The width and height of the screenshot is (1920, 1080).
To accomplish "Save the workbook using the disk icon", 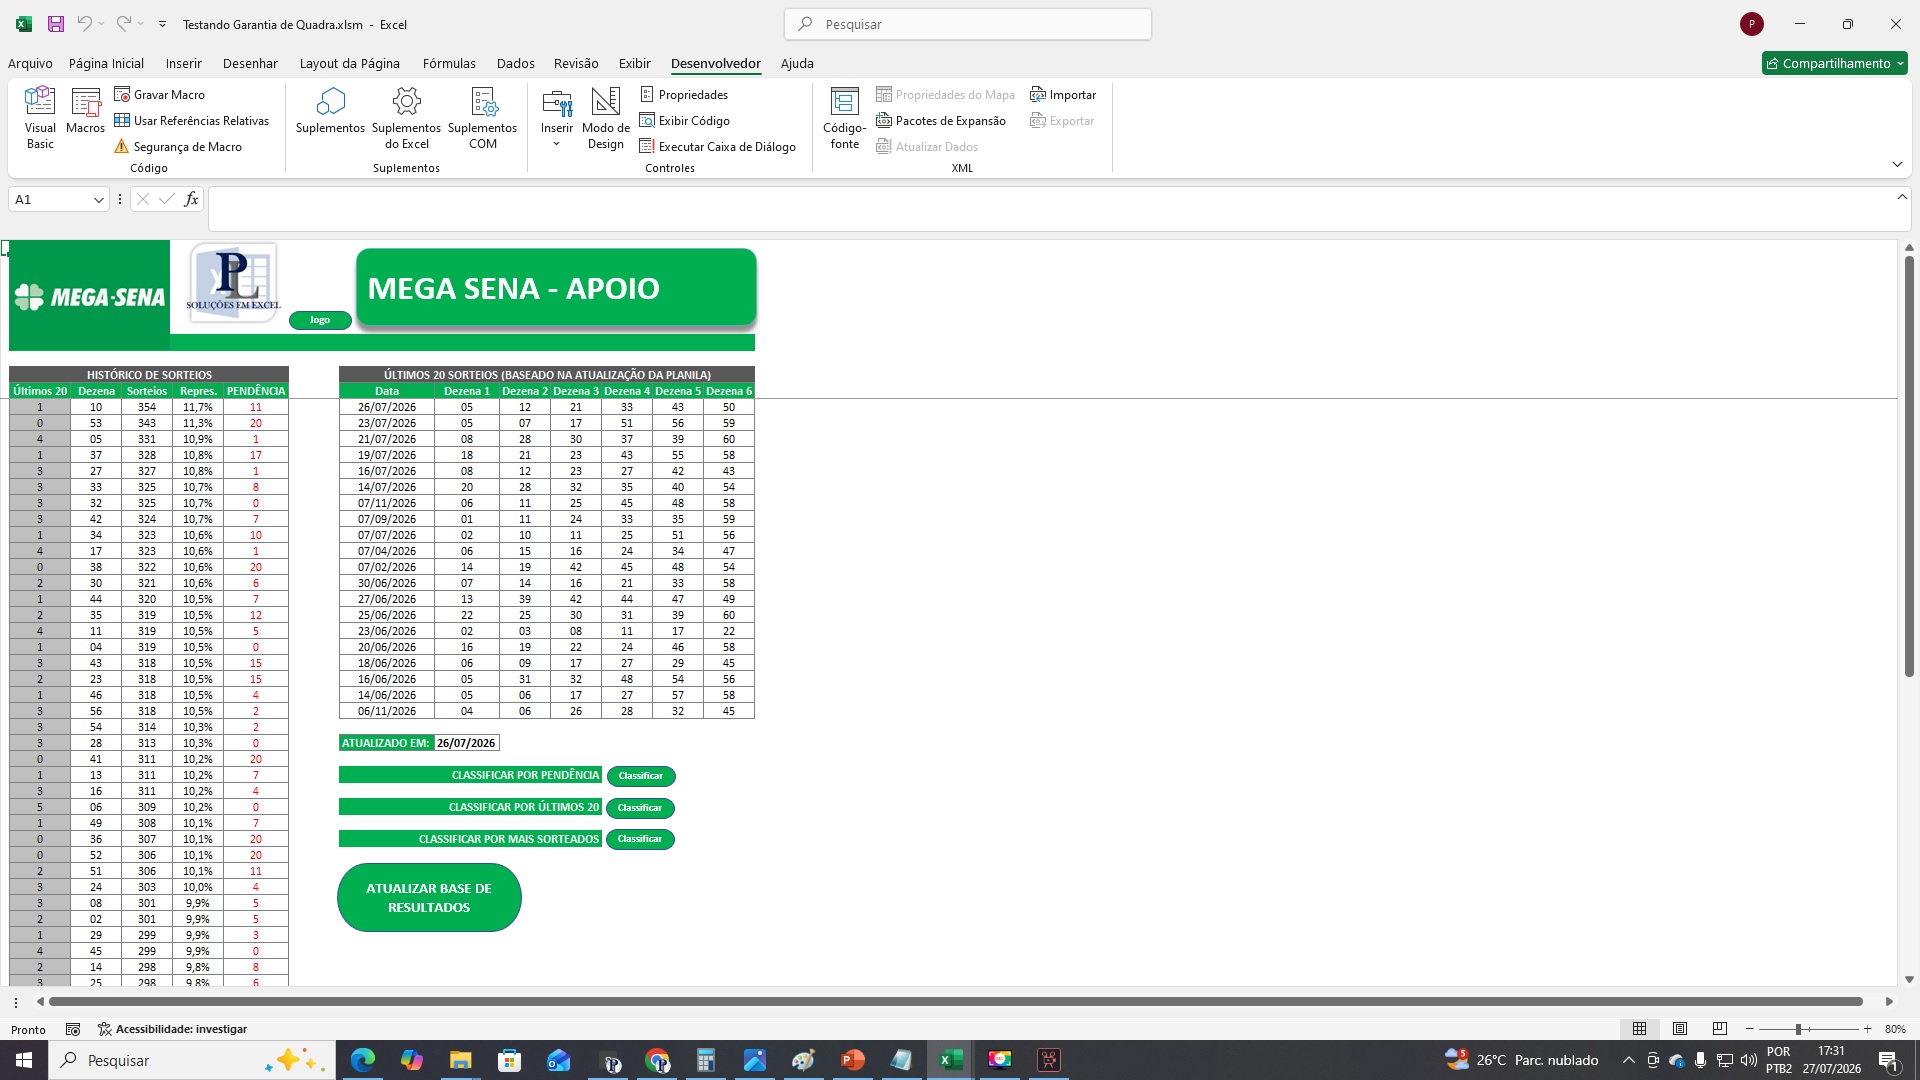I will pos(56,24).
